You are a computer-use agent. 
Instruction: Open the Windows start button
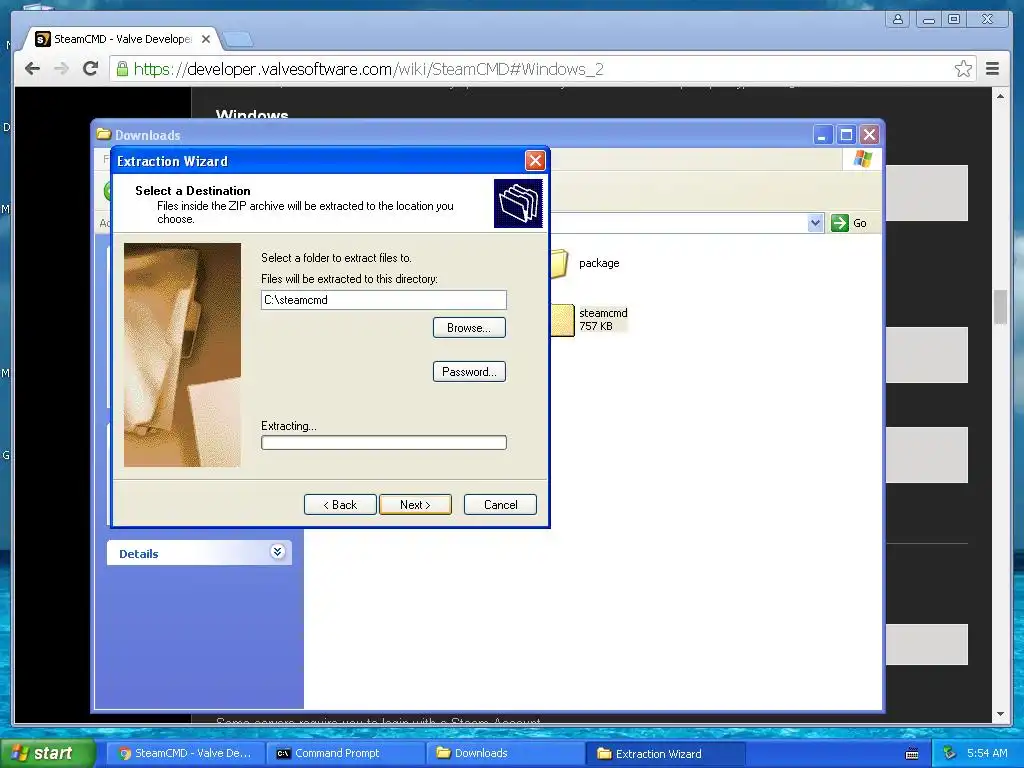(x=46, y=753)
